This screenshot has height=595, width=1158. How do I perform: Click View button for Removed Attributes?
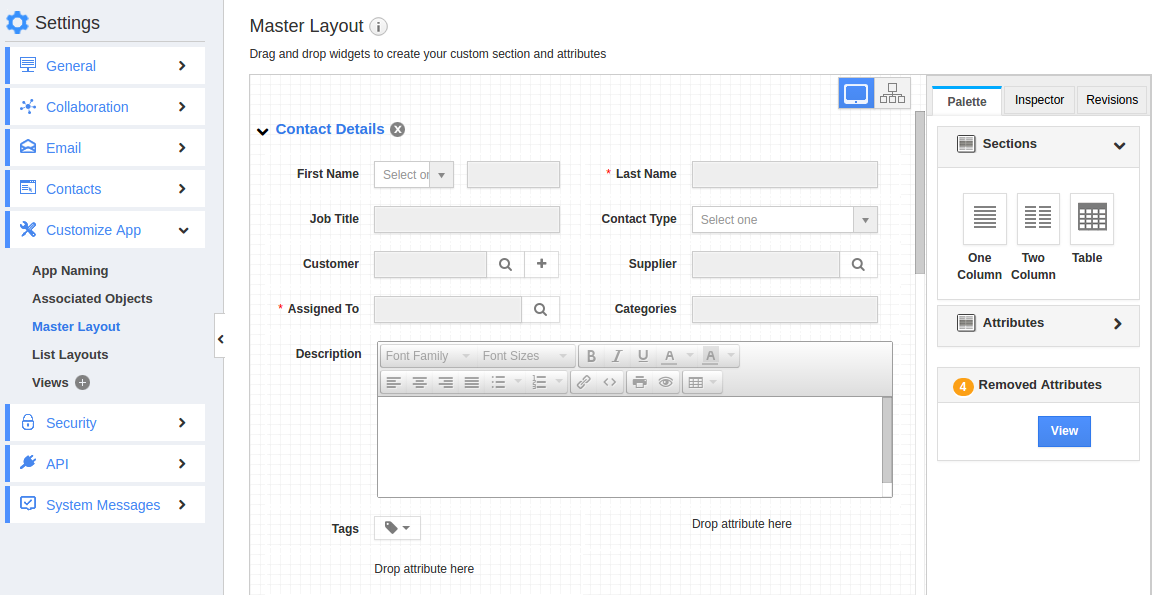[1064, 431]
